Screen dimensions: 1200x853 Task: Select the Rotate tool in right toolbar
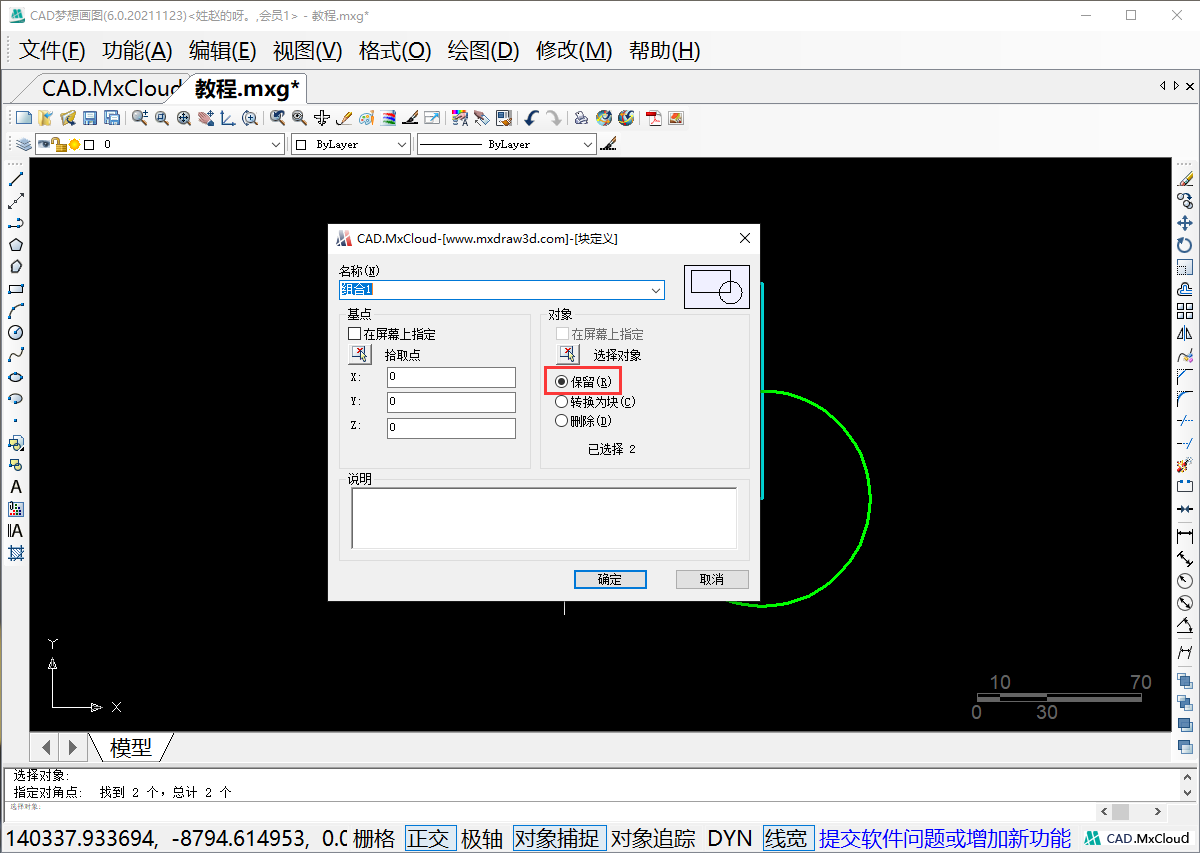1185,245
